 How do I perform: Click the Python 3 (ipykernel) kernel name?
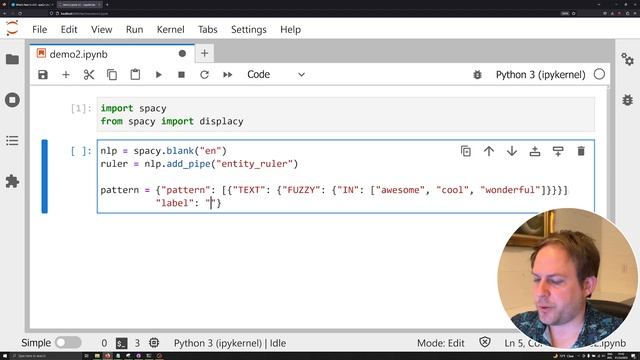[540, 75]
